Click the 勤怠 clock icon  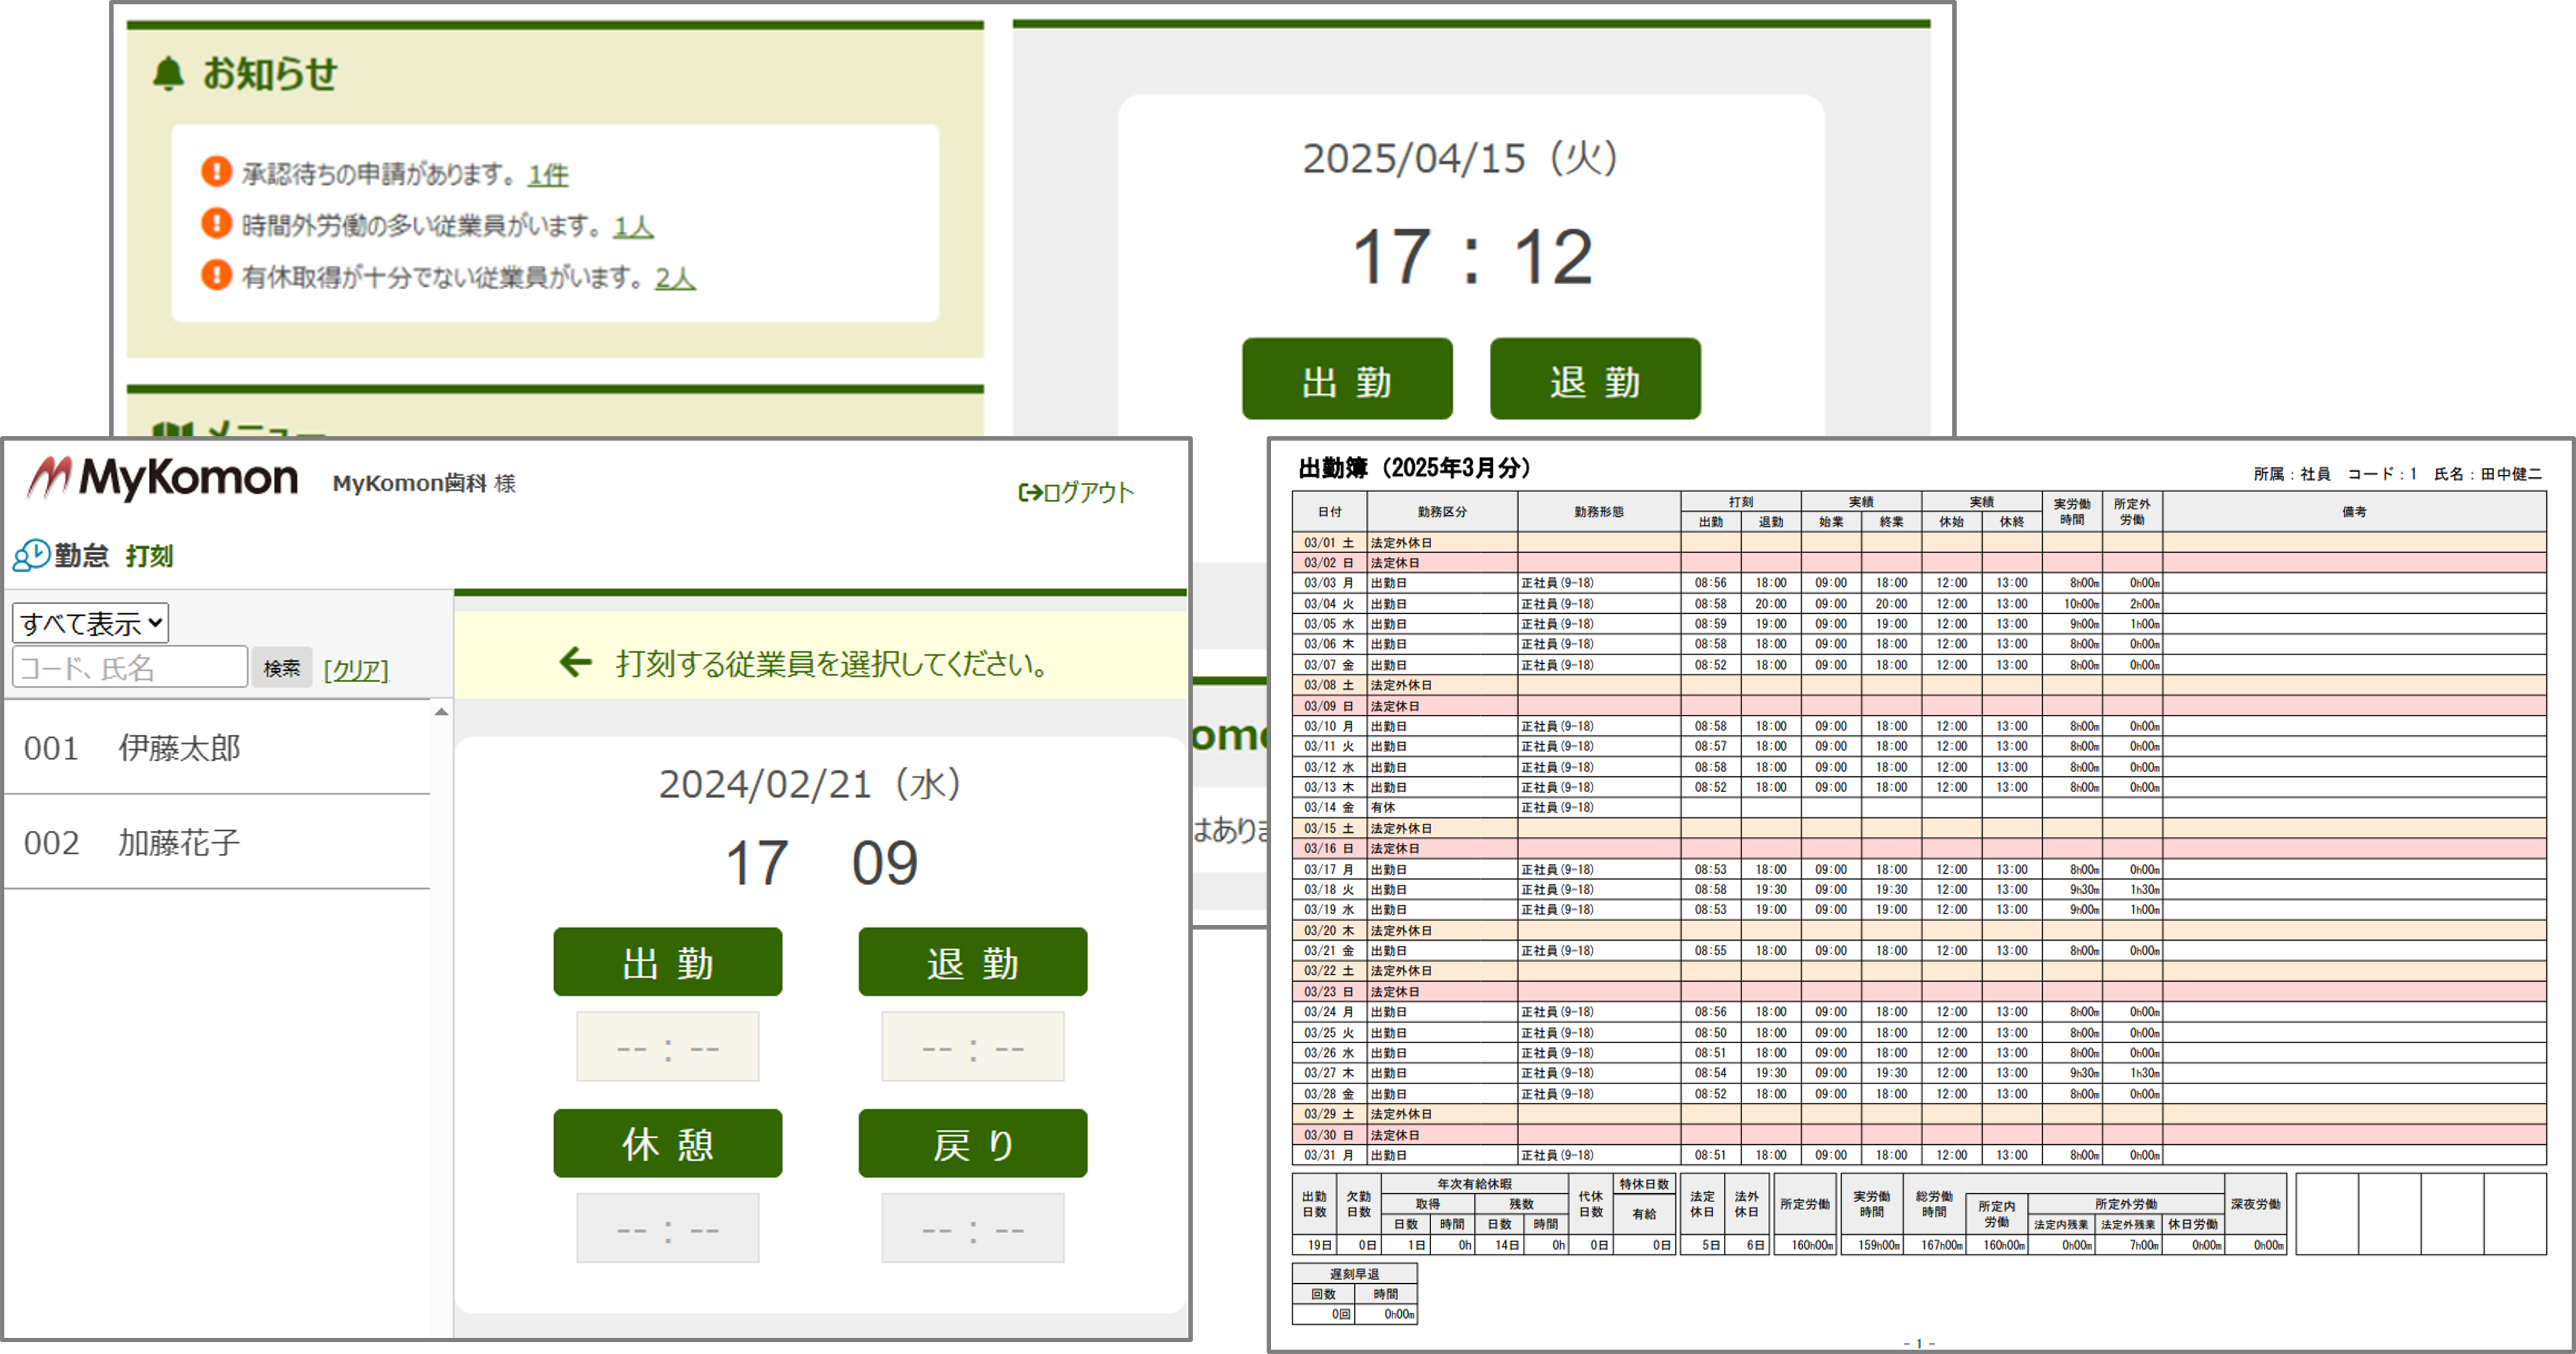[31, 555]
